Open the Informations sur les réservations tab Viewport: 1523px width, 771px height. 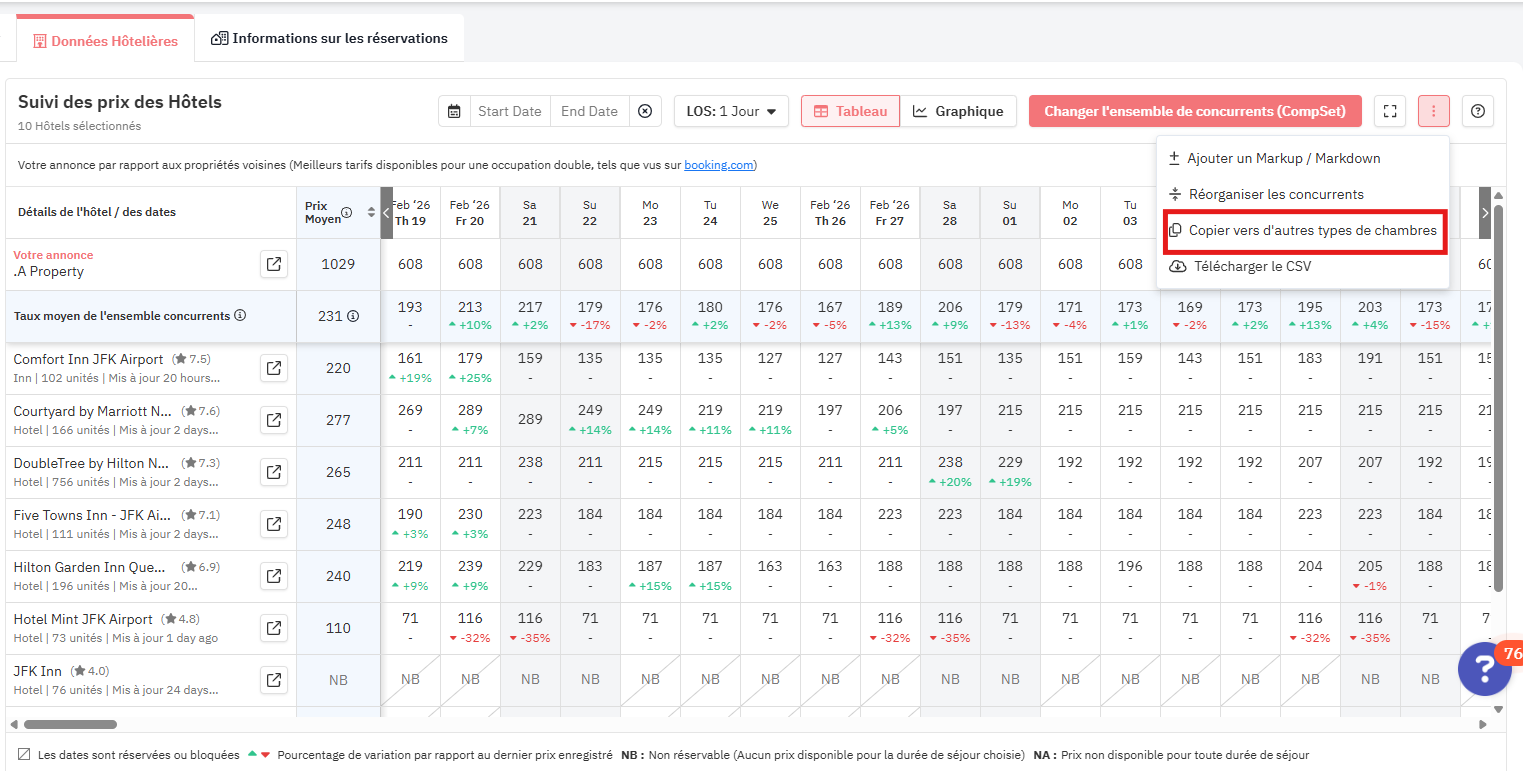click(x=329, y=39)
